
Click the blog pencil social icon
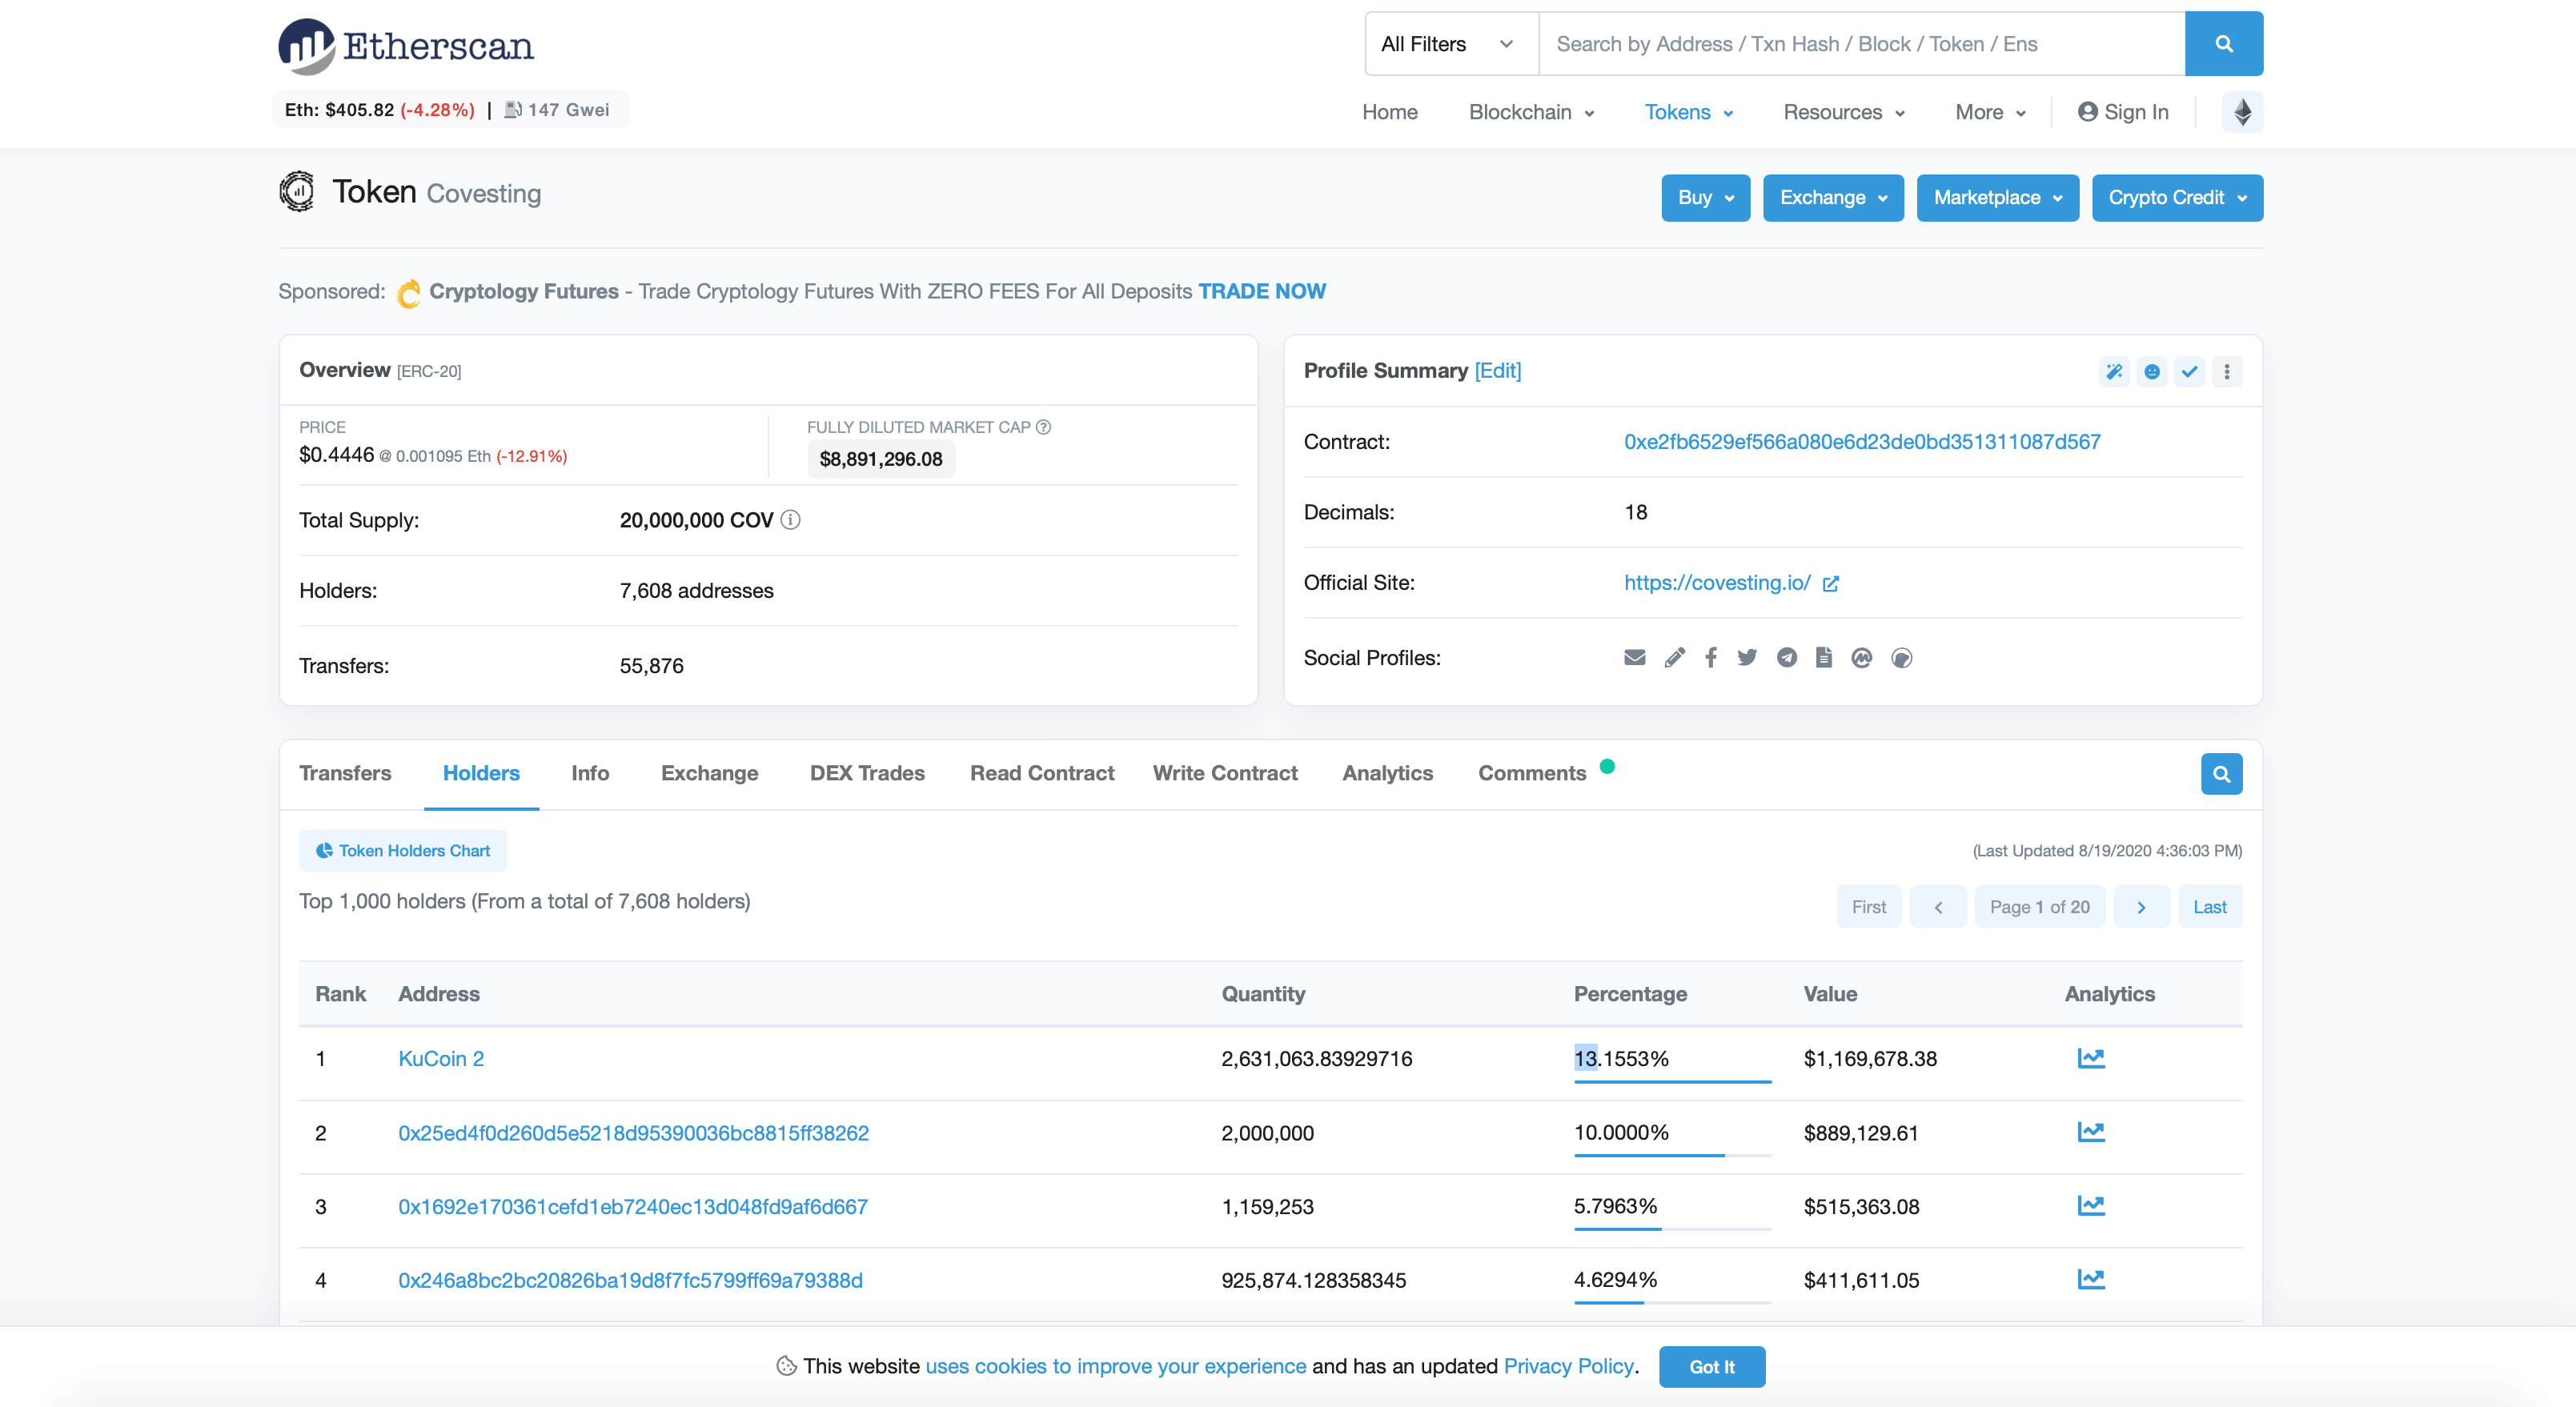(1675, 658)
